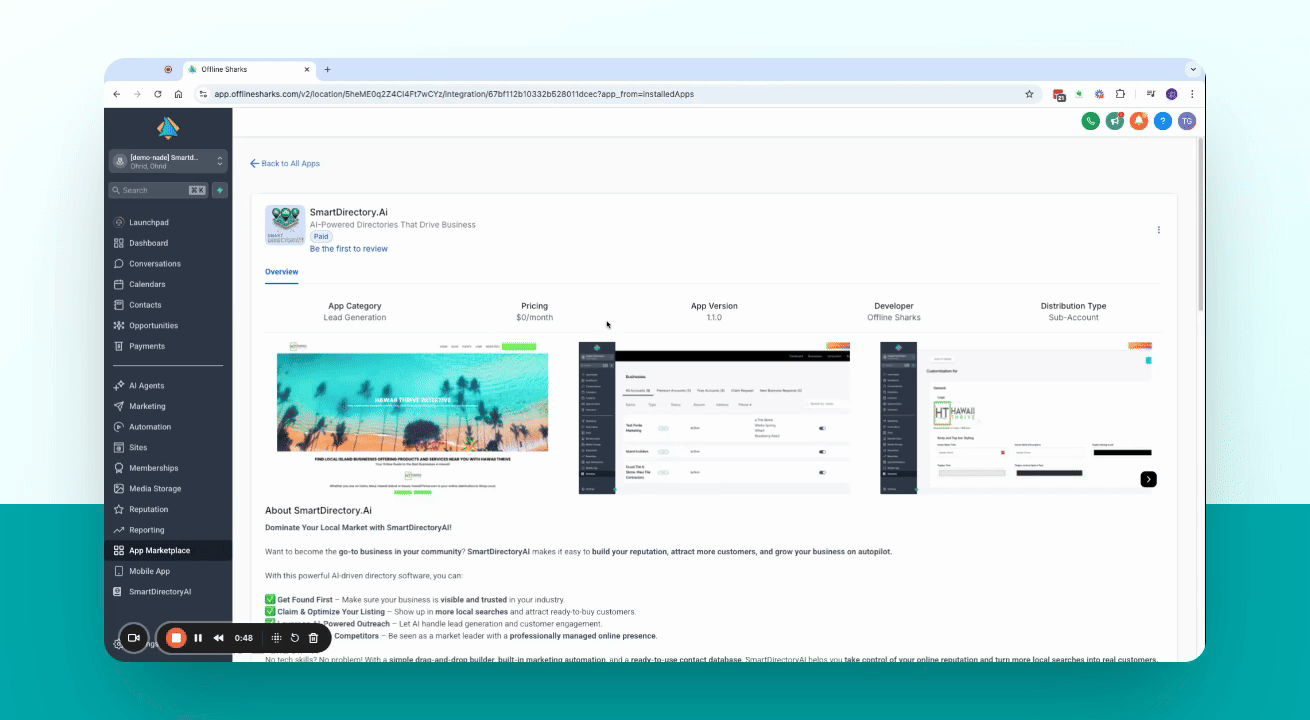Viewport: 1310px width, 720px height.
Task: Open the Customization settings screenshot
Action: [1016, 418]
